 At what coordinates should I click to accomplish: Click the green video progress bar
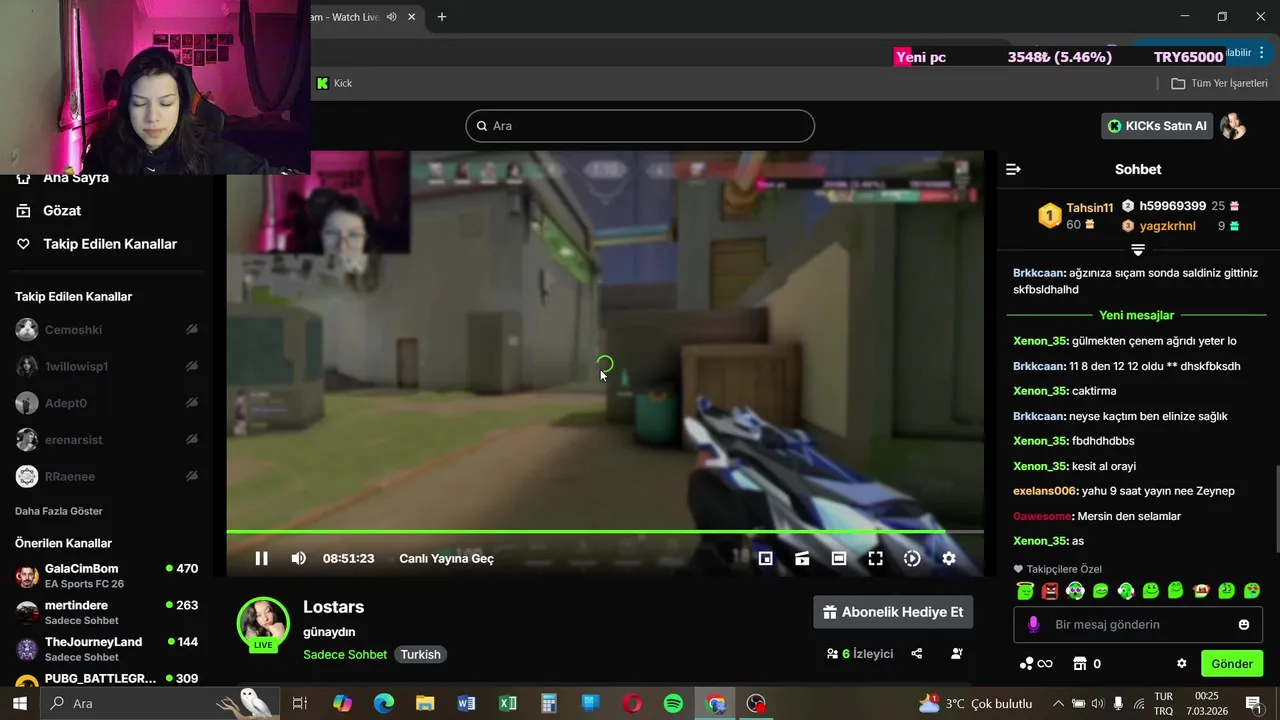coord(605,532)
